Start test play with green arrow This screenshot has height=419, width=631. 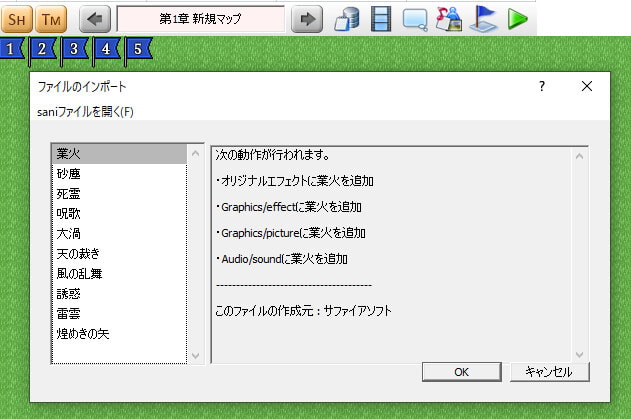(518, 19)
